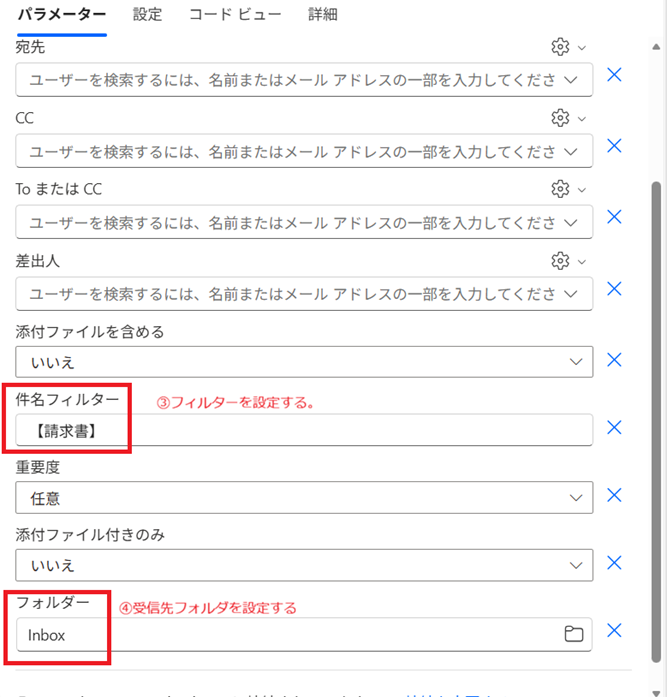This screenshot has width=667, height=697.
Task: Remove the 宛先 parameter with X icon
Action: (x=615, y=75)
